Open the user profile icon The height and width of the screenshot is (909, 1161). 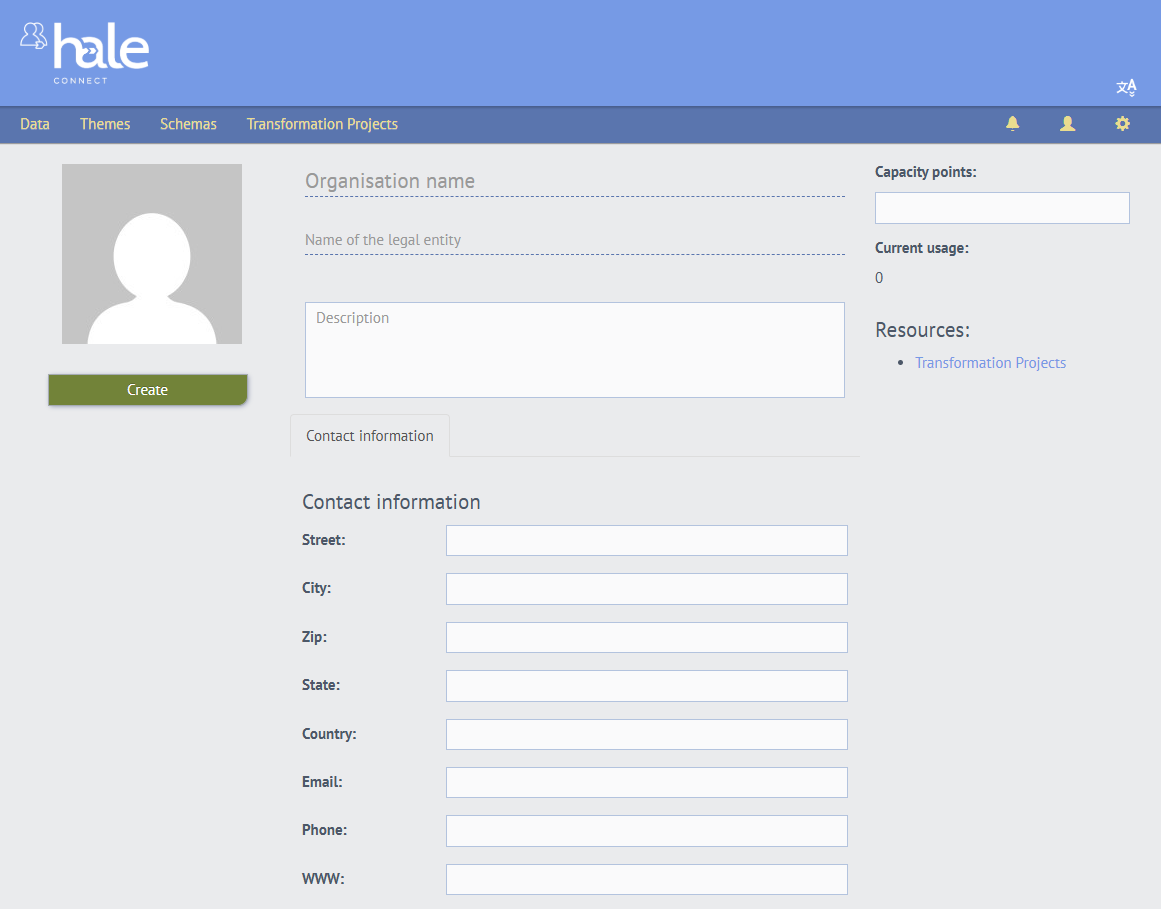click(1067, 124)
